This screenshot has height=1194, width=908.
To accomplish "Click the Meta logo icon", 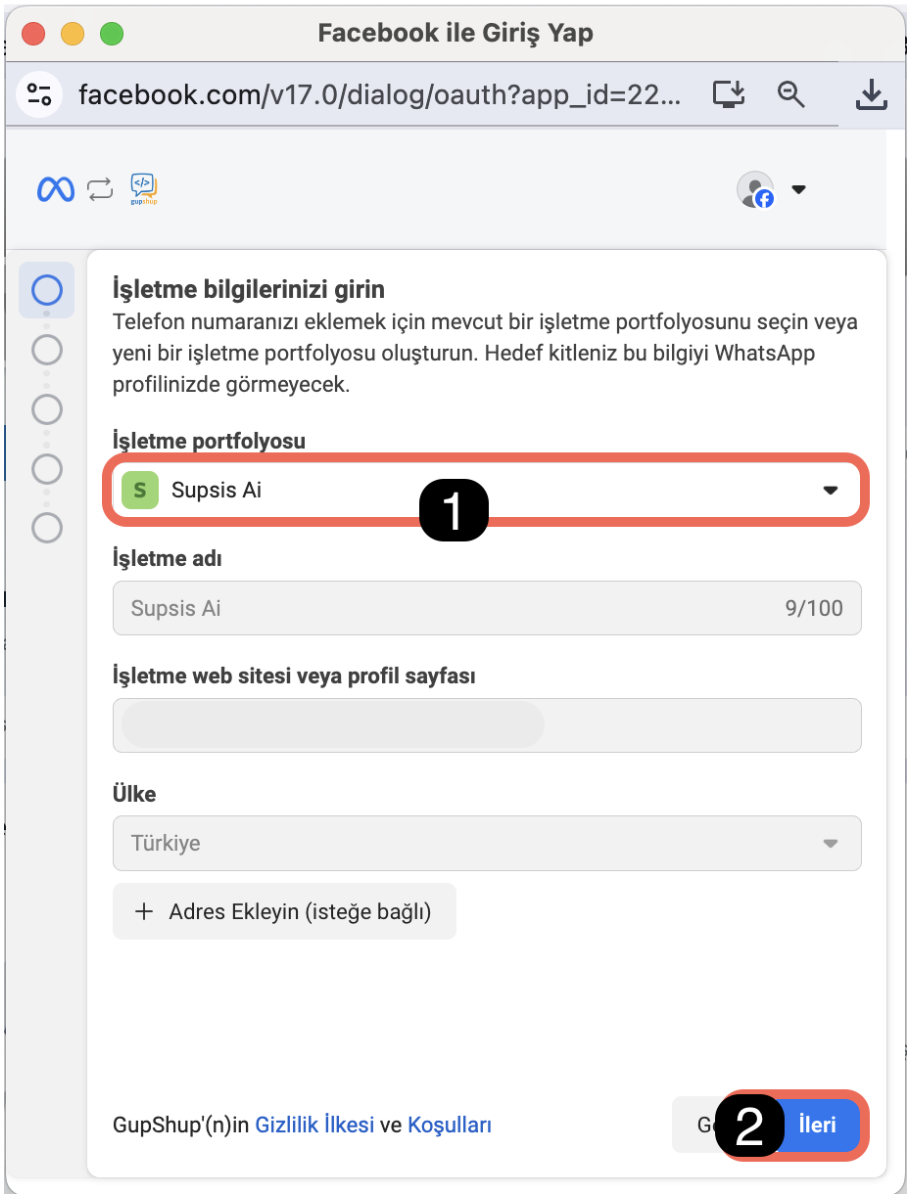I will pos(56,189).
